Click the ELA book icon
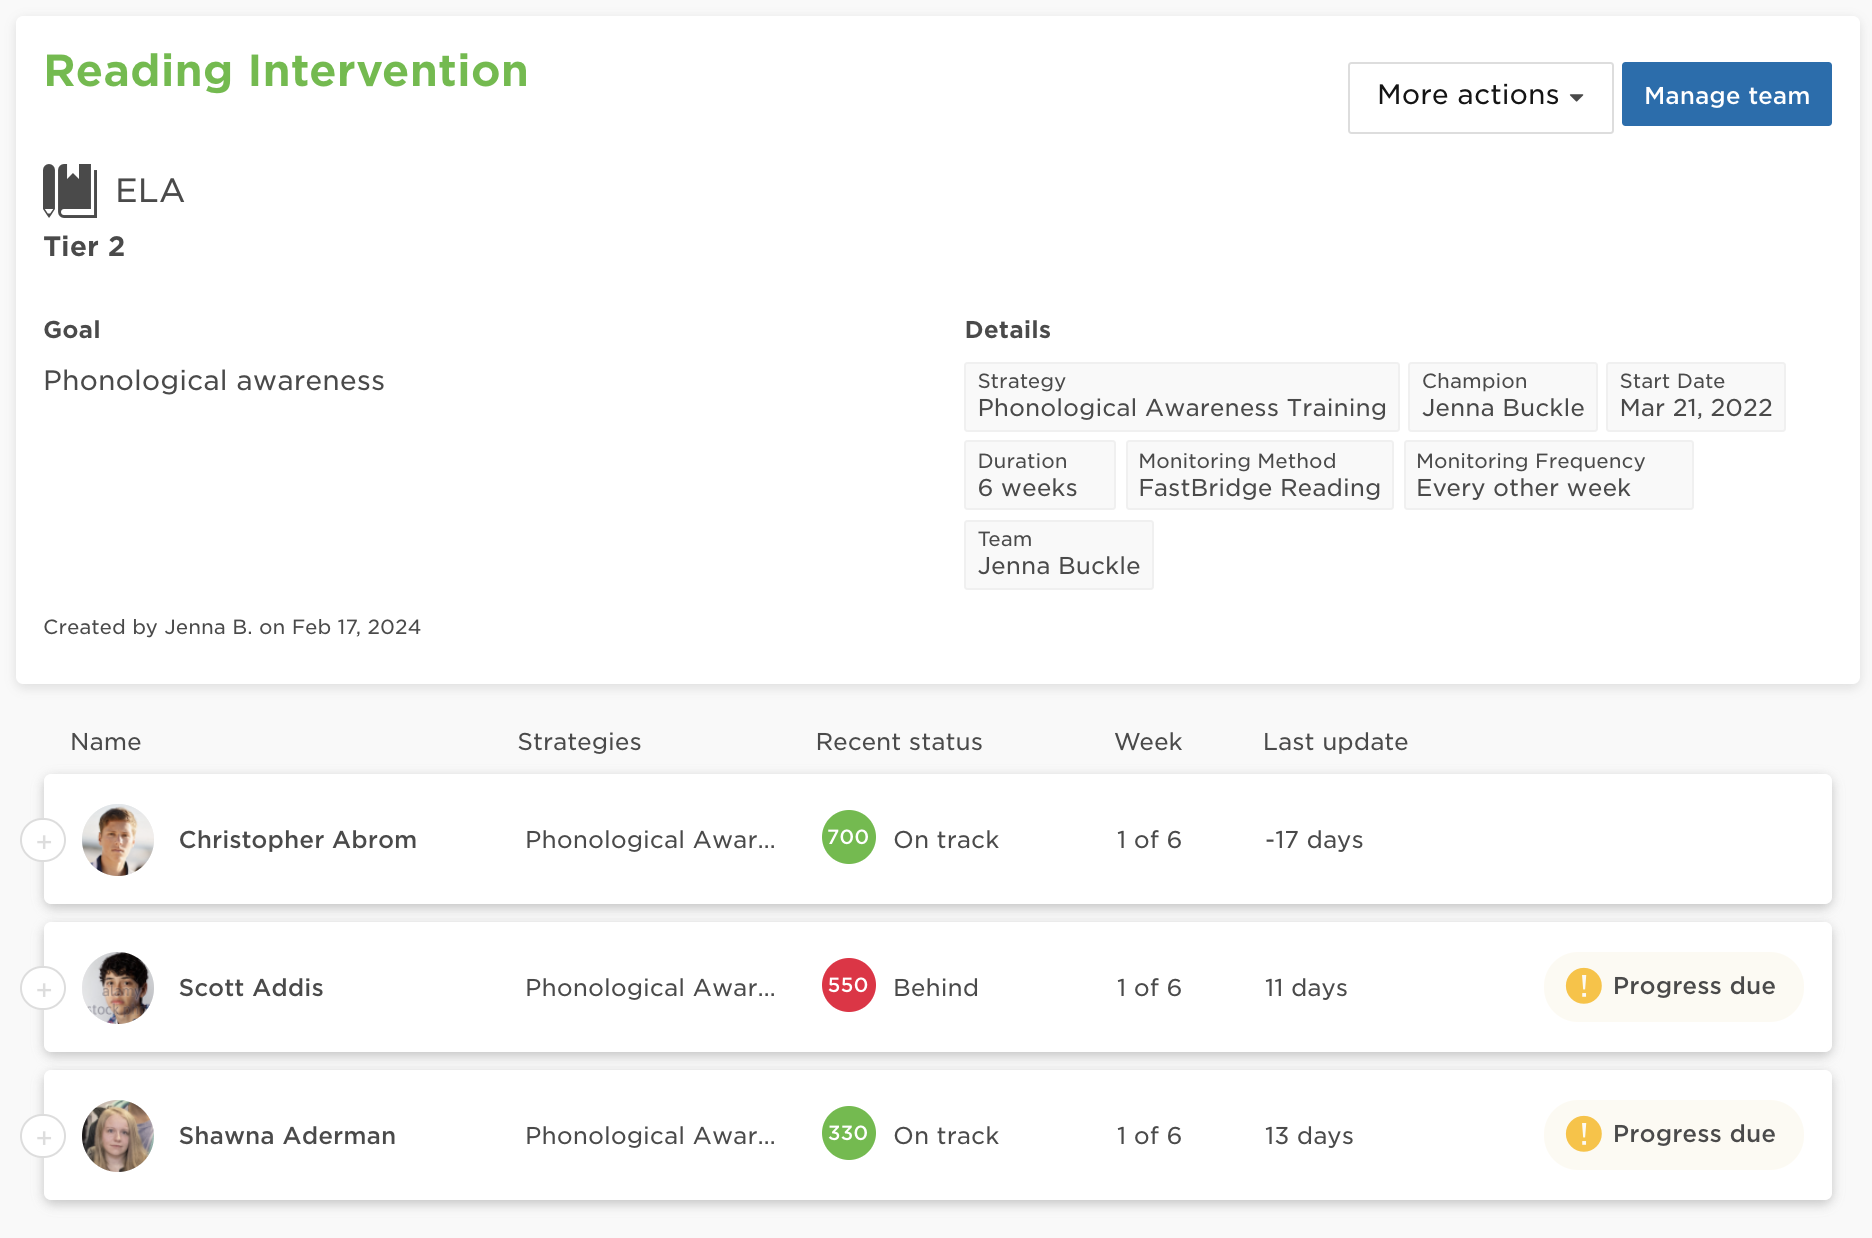This screenshot has width=1872, height=1238. point(70,189)
